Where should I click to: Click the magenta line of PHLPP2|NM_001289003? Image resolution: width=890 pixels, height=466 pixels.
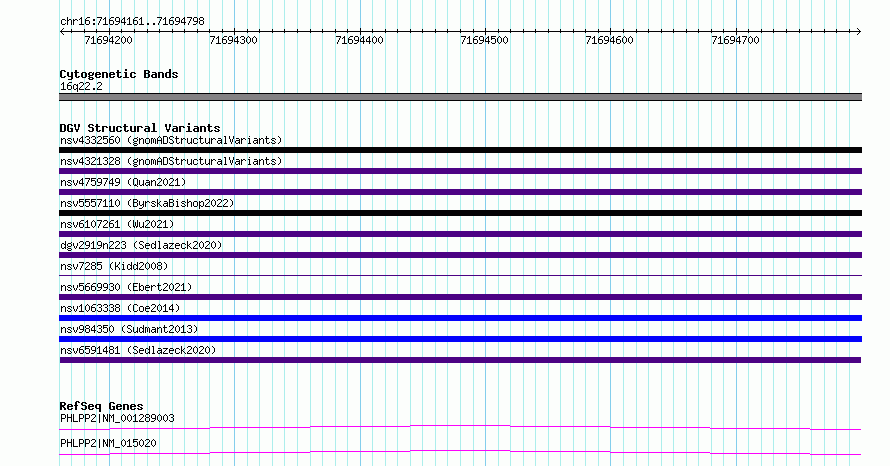(460, 427)
